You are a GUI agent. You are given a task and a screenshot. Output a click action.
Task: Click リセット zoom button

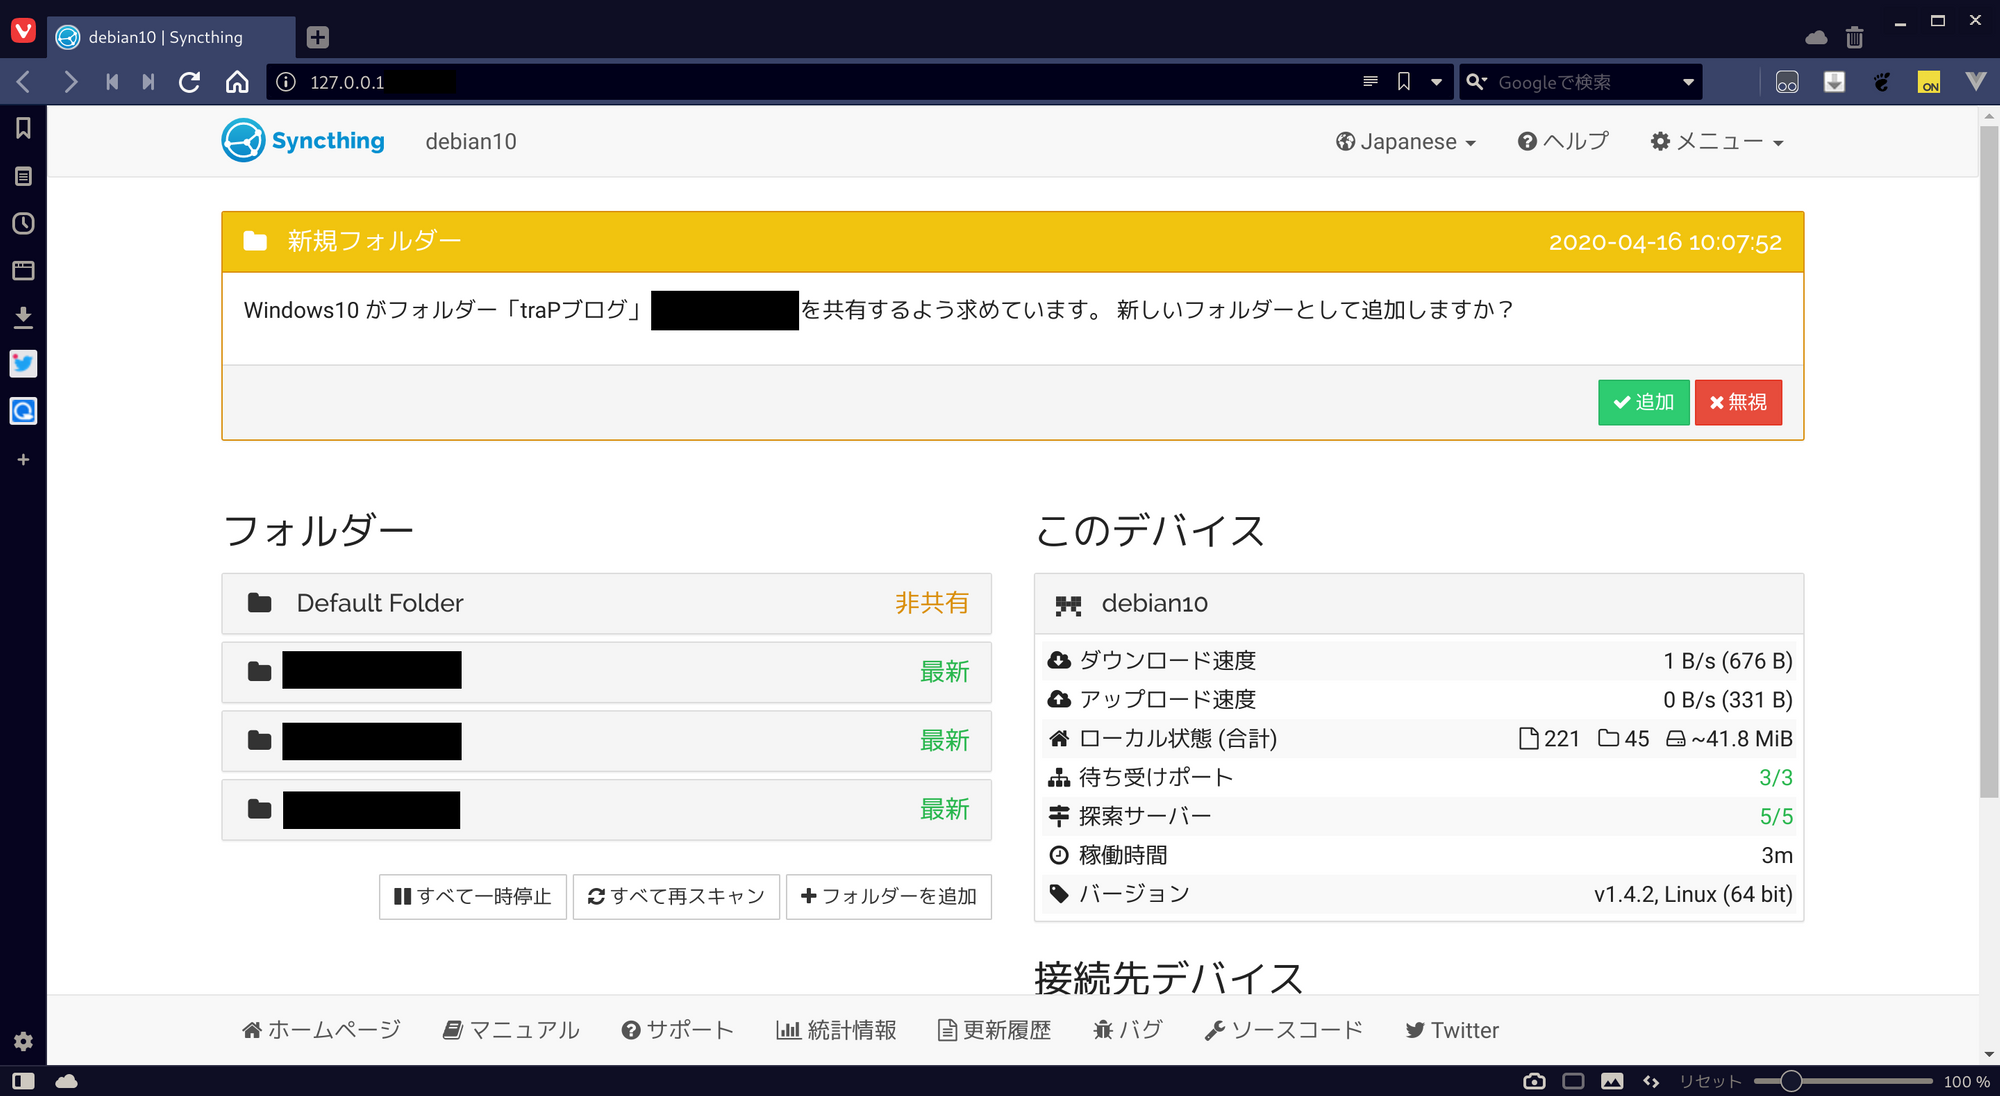tap(1709, 1081)
